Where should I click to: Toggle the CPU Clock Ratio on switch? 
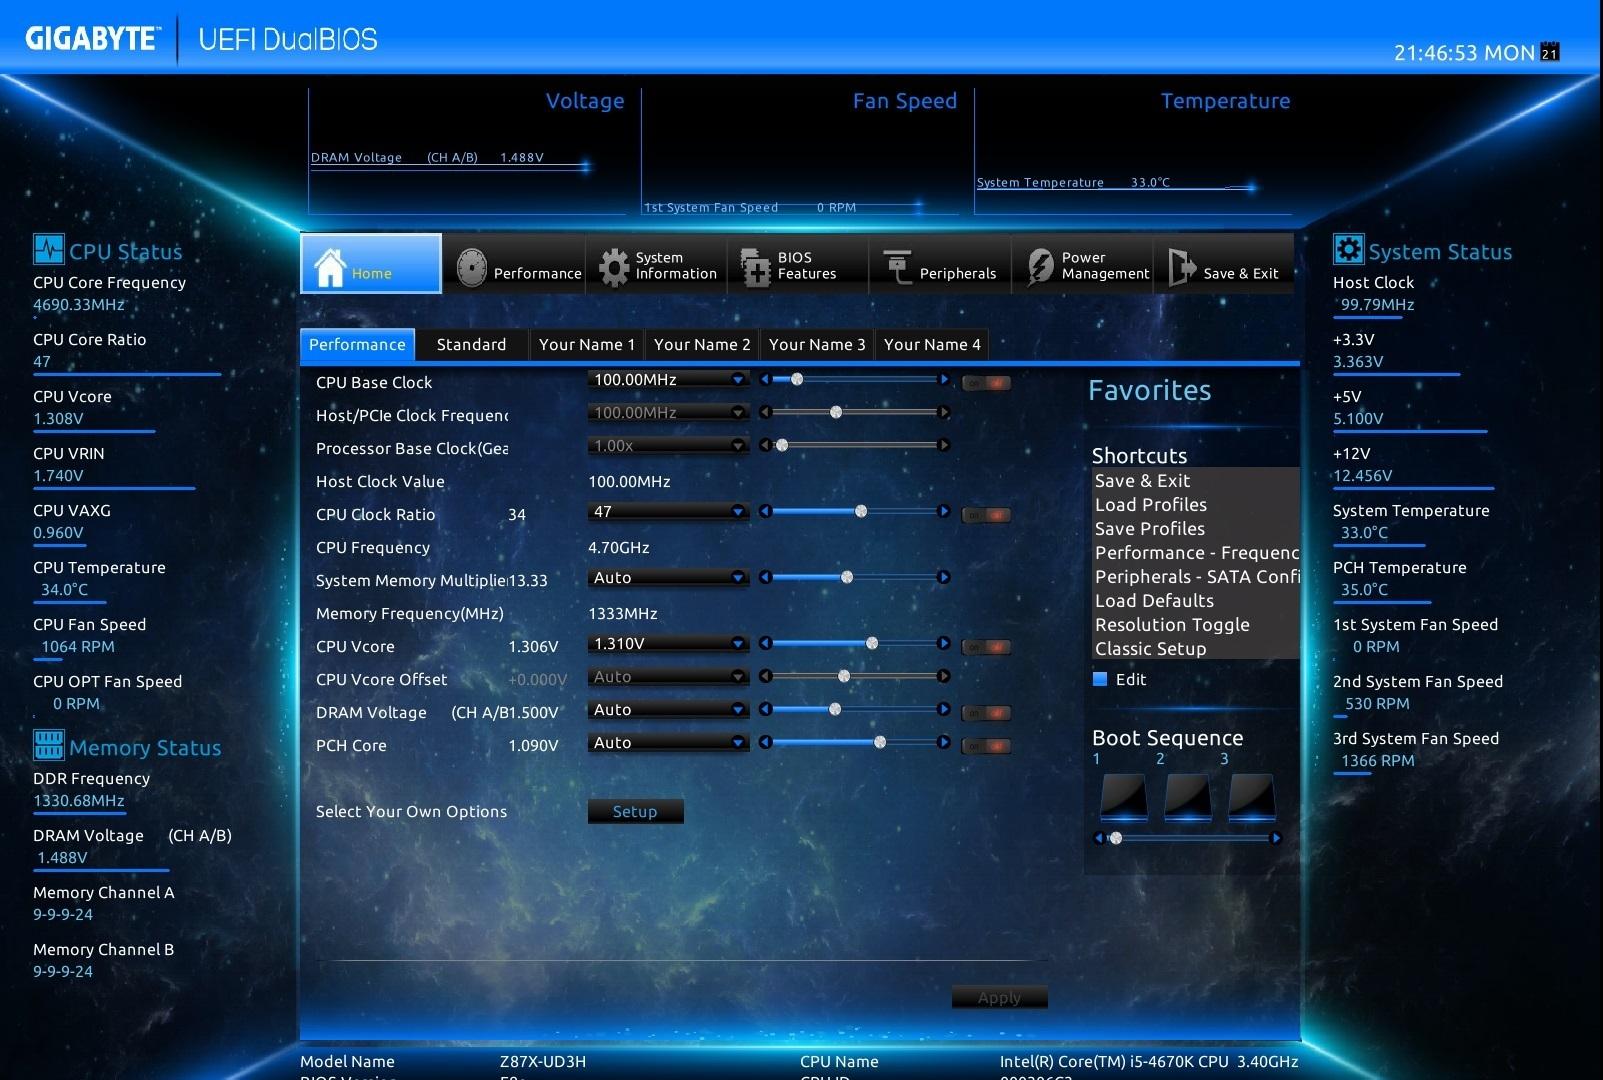(986, 515)
